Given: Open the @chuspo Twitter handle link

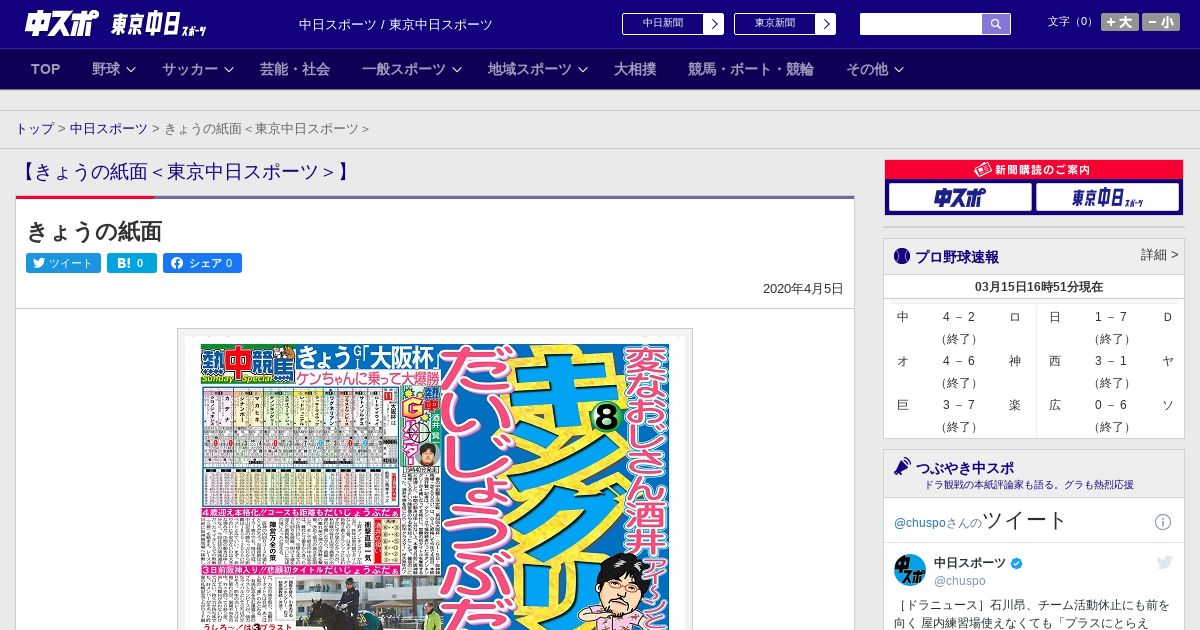Looking at the screenshot, I should [x=919, y=523].
